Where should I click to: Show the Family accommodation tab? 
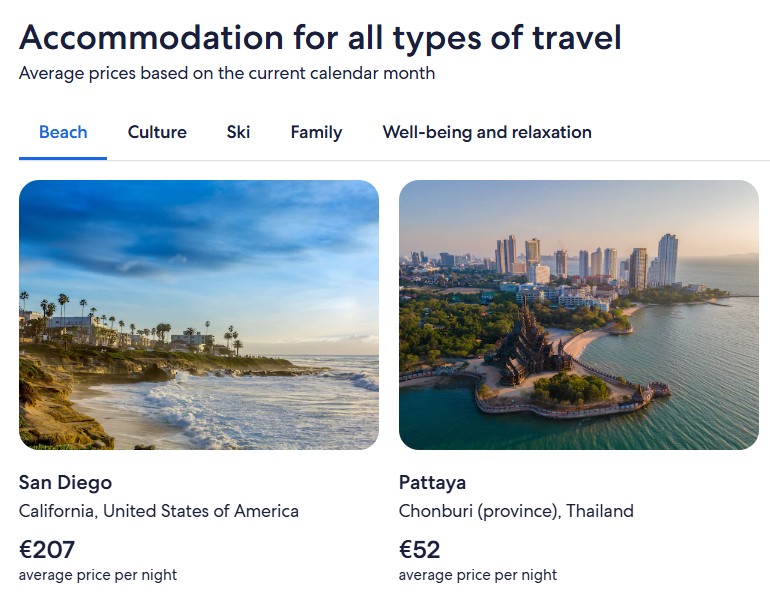(x=316, y=132)
